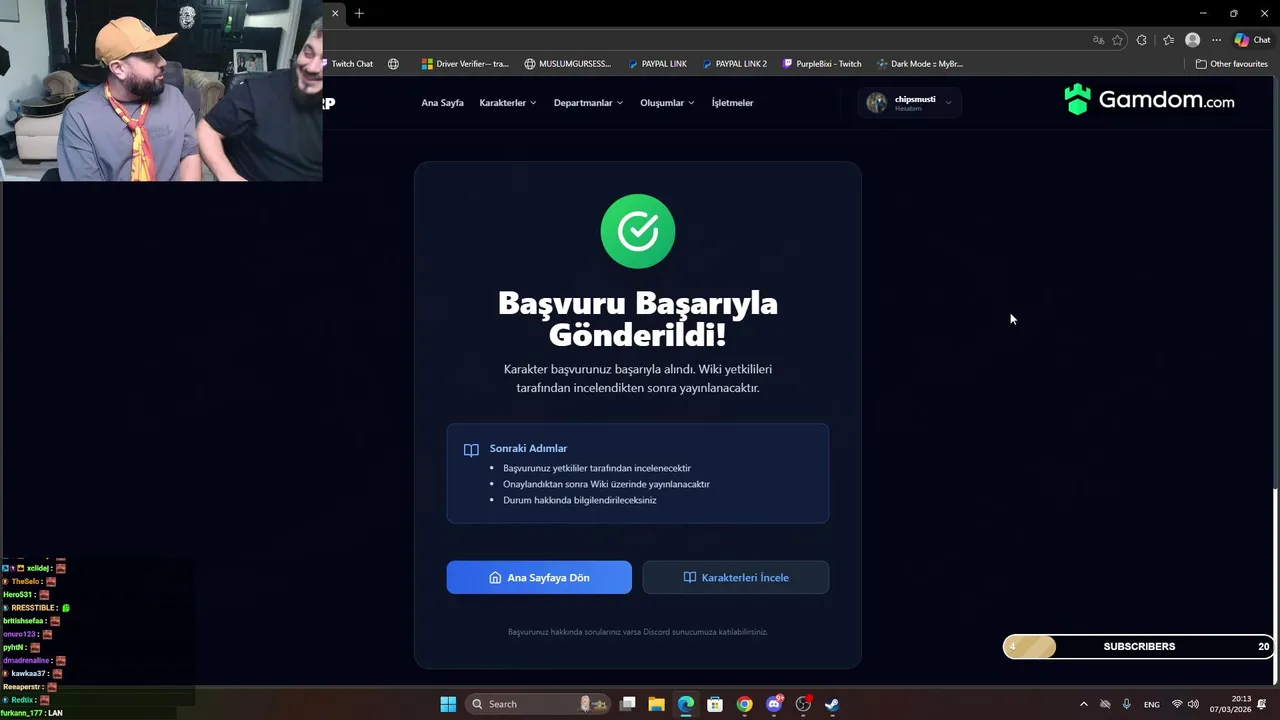Screen dimensions: 1280x720
Task: Open the Other favourites folder
Action: tap(1232, 64)
